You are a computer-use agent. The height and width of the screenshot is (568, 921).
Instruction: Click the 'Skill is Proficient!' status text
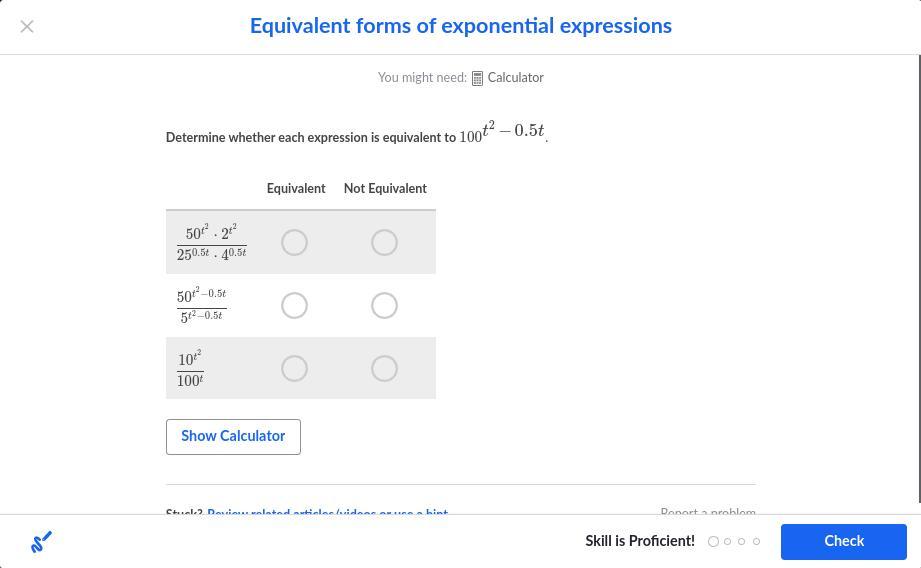point(640,542)
